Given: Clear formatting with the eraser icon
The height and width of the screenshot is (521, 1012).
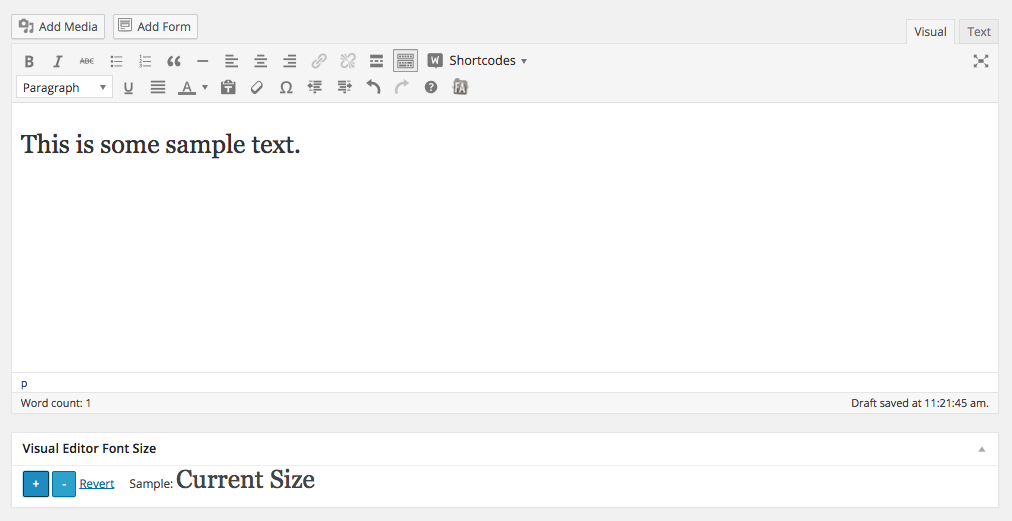Looking at the screenshot, I should tap(257, 88).
